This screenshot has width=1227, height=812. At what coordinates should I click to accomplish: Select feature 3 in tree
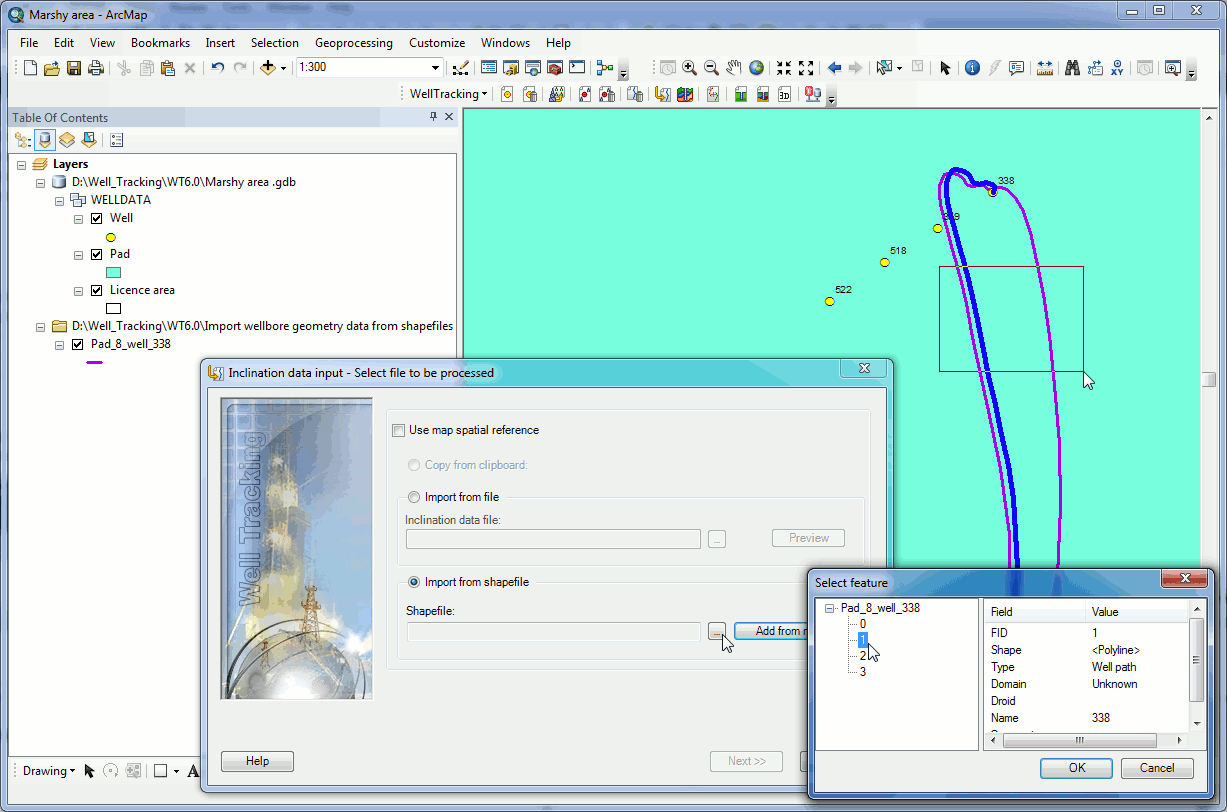click(863, 672)
